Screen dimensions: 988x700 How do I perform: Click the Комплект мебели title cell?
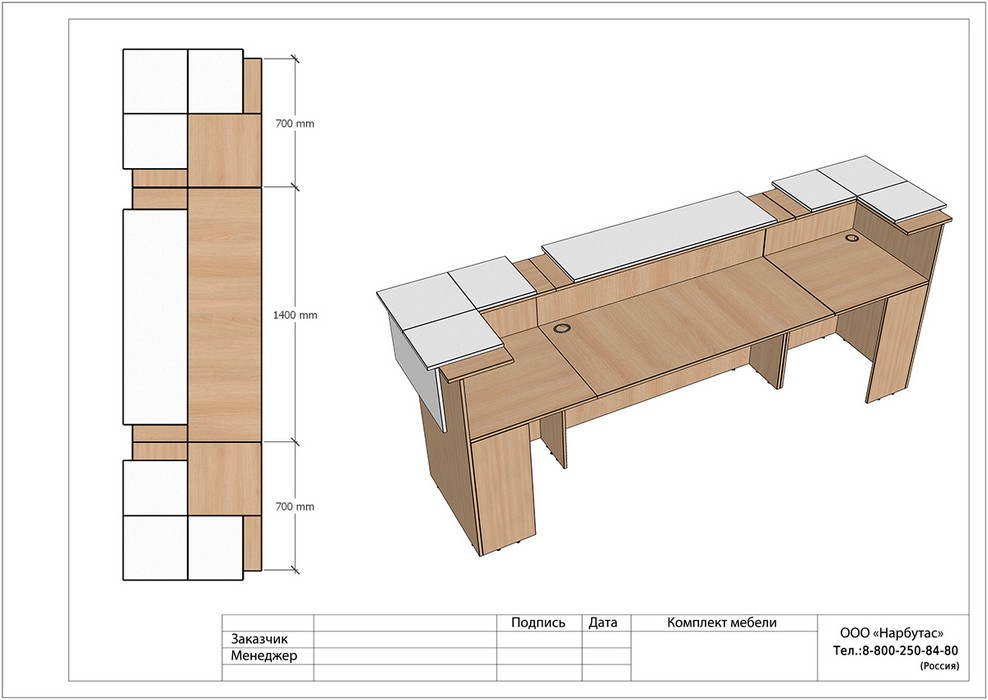pos(721,622)
